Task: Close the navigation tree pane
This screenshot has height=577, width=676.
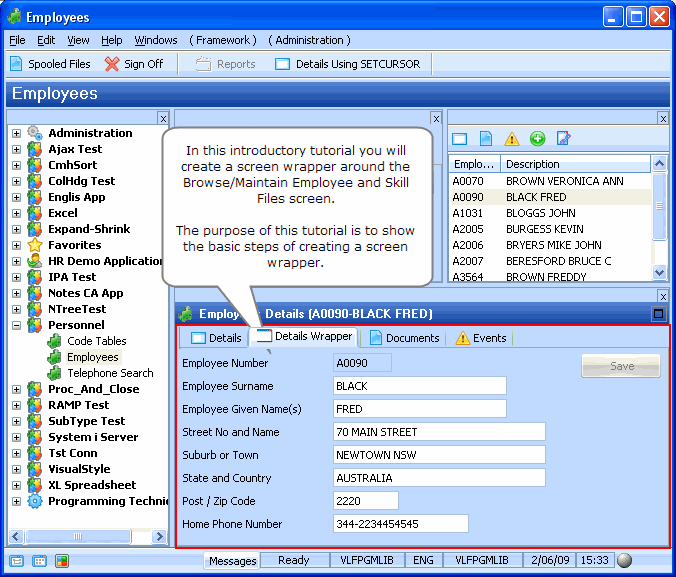Action: tap(163, 119)
